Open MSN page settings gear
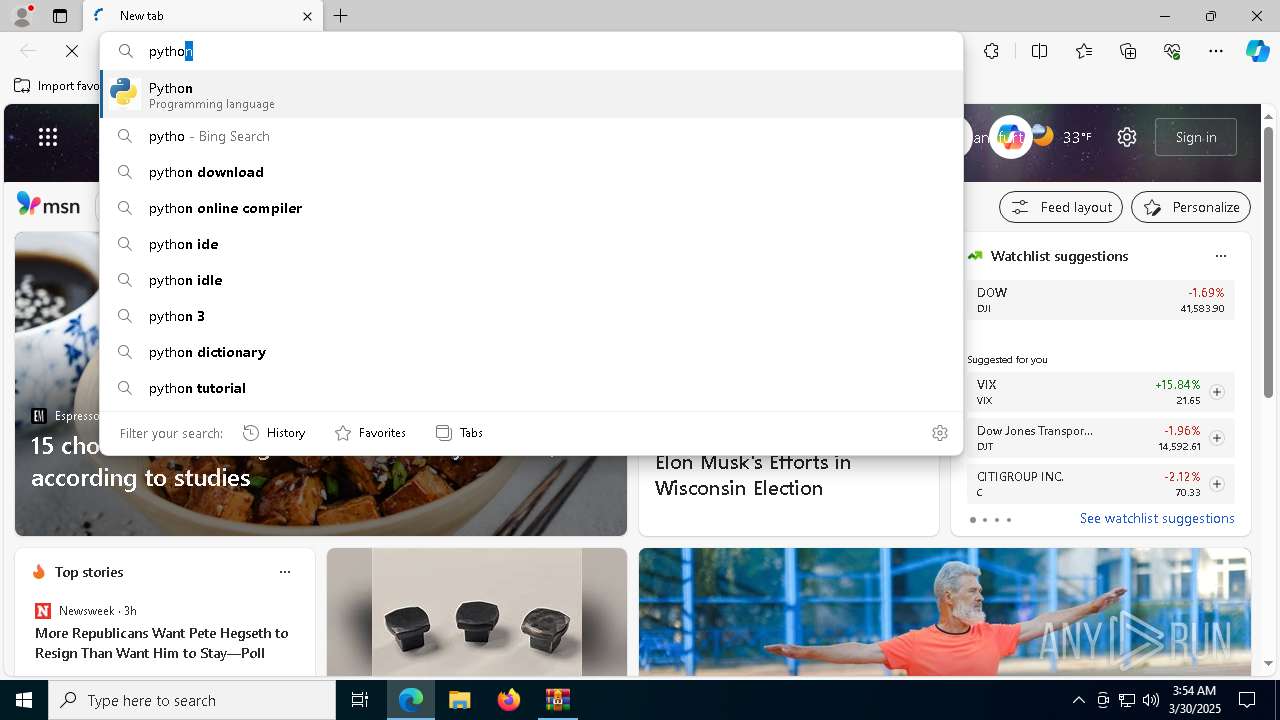Viewport: 1280px width, 720px height. click(1127, 137)
